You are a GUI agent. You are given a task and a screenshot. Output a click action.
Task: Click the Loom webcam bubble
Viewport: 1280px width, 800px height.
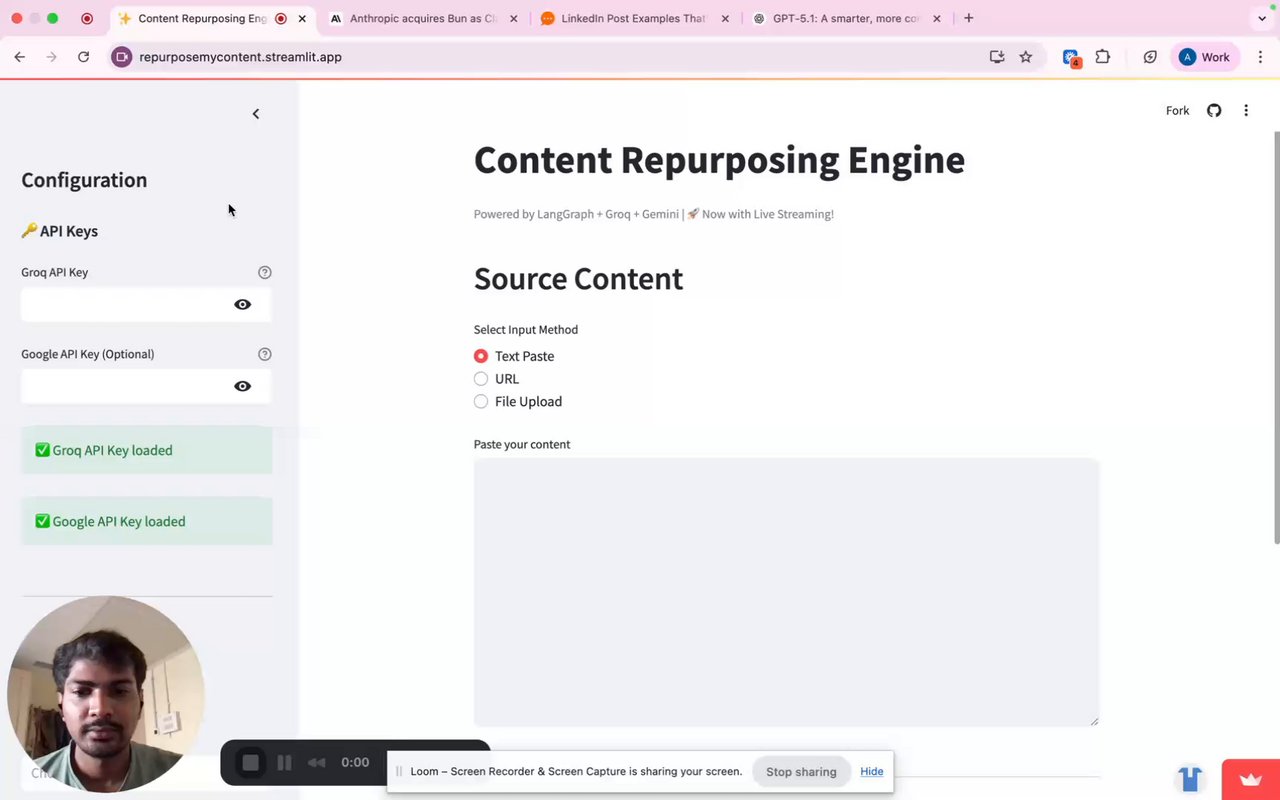coord(106,694)
